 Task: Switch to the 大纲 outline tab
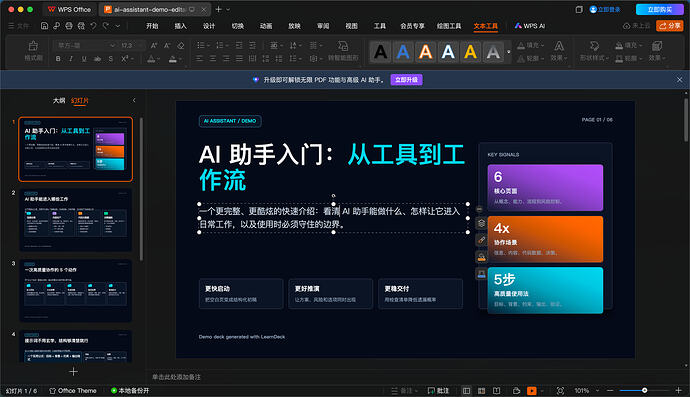tap(59, 100)
